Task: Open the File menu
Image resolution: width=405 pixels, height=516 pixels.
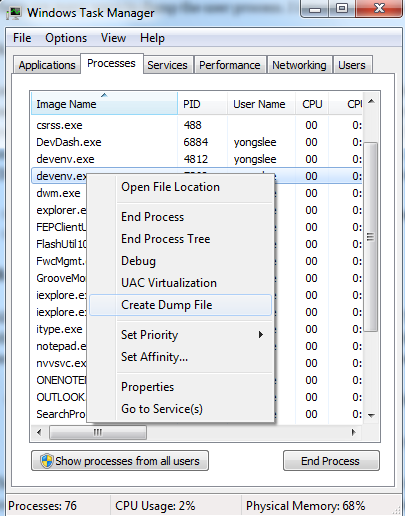Action: tap(22, 38)
